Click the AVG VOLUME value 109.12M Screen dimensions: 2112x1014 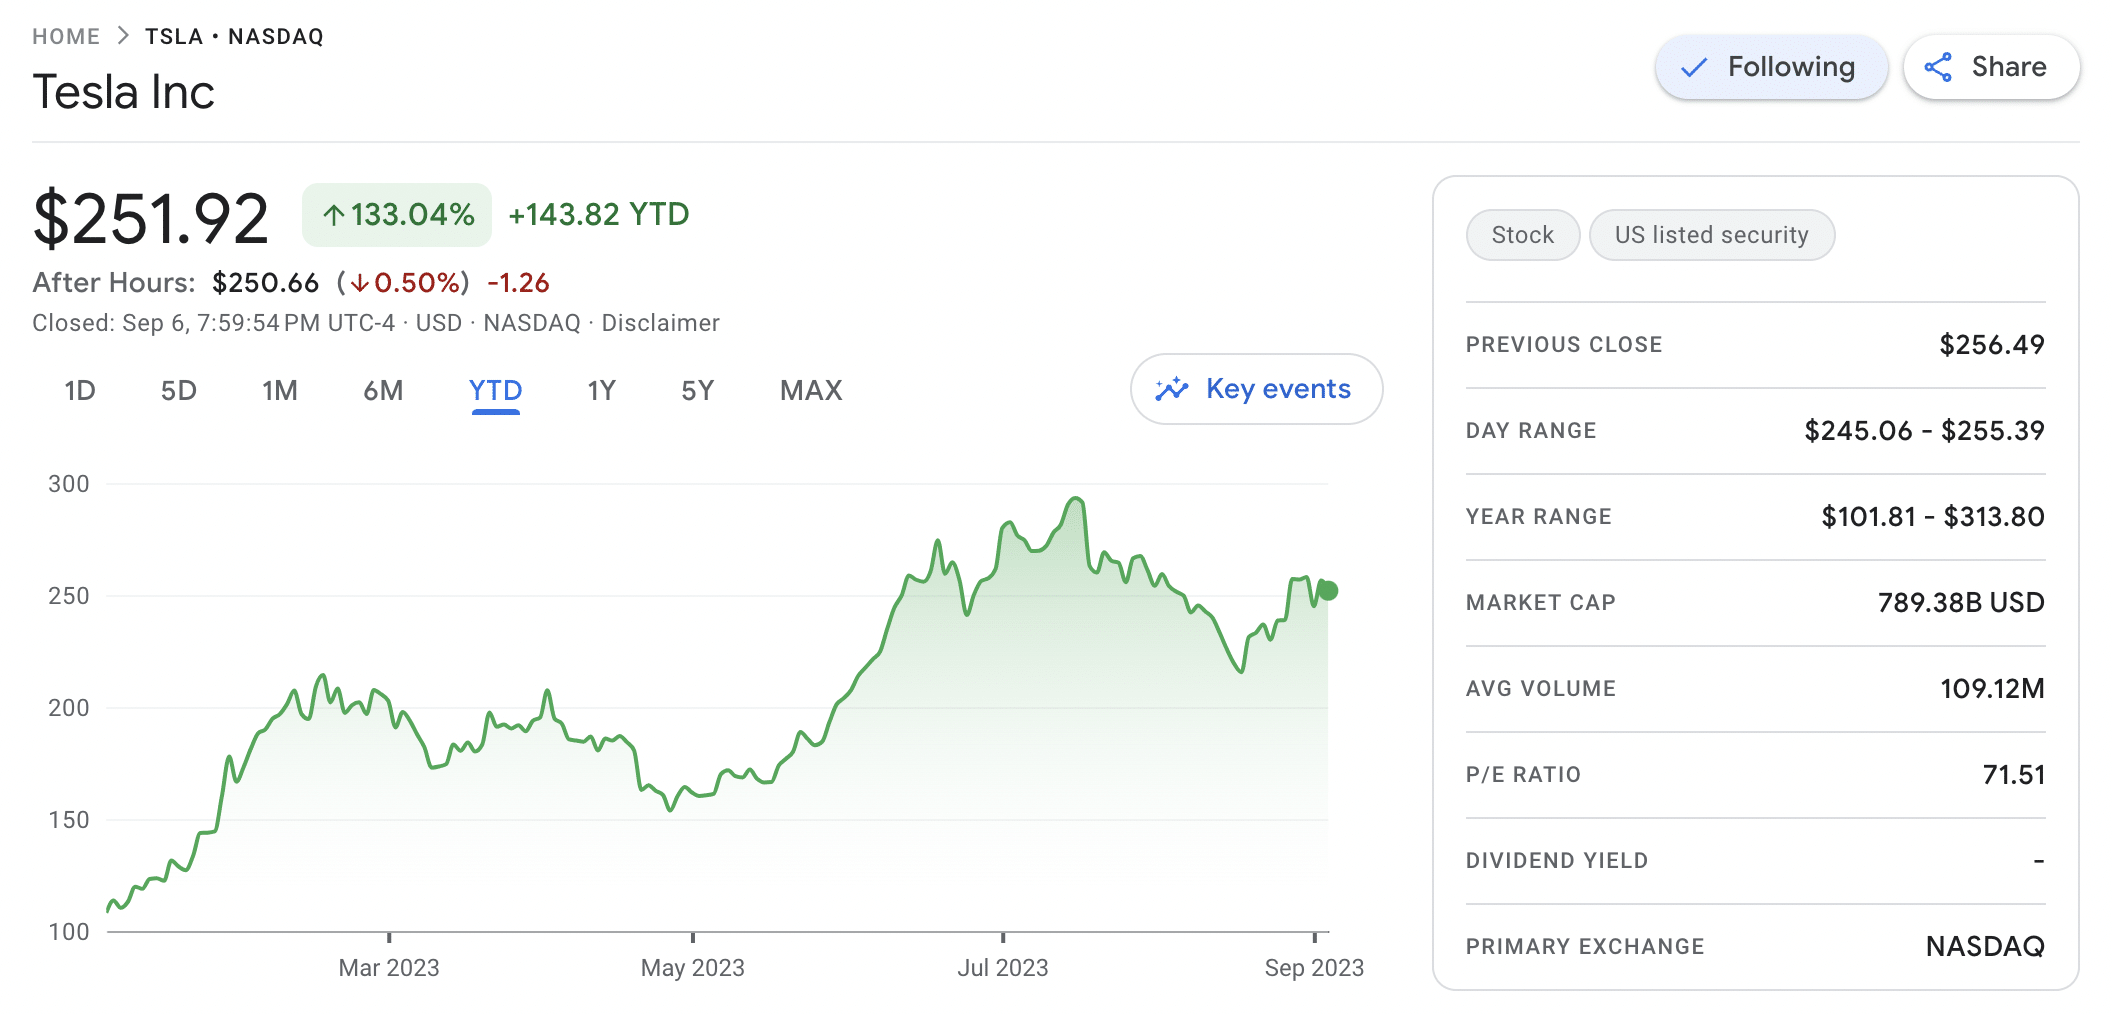tap(1992, 689)
